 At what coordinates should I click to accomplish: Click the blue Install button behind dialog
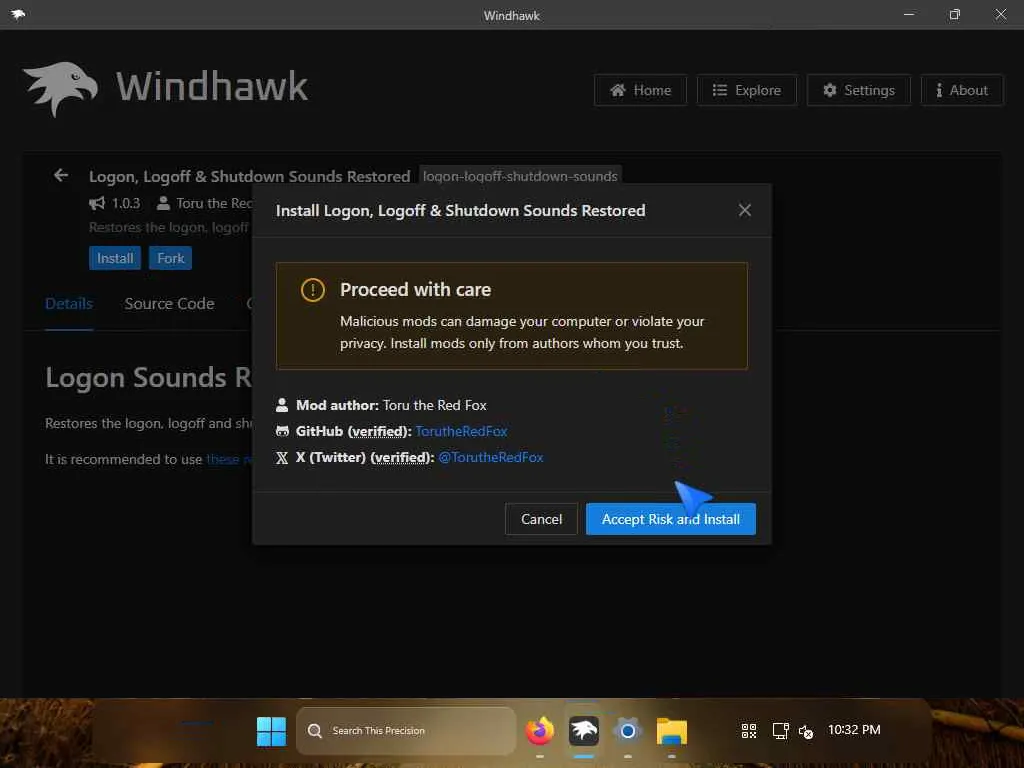(115, 258)
